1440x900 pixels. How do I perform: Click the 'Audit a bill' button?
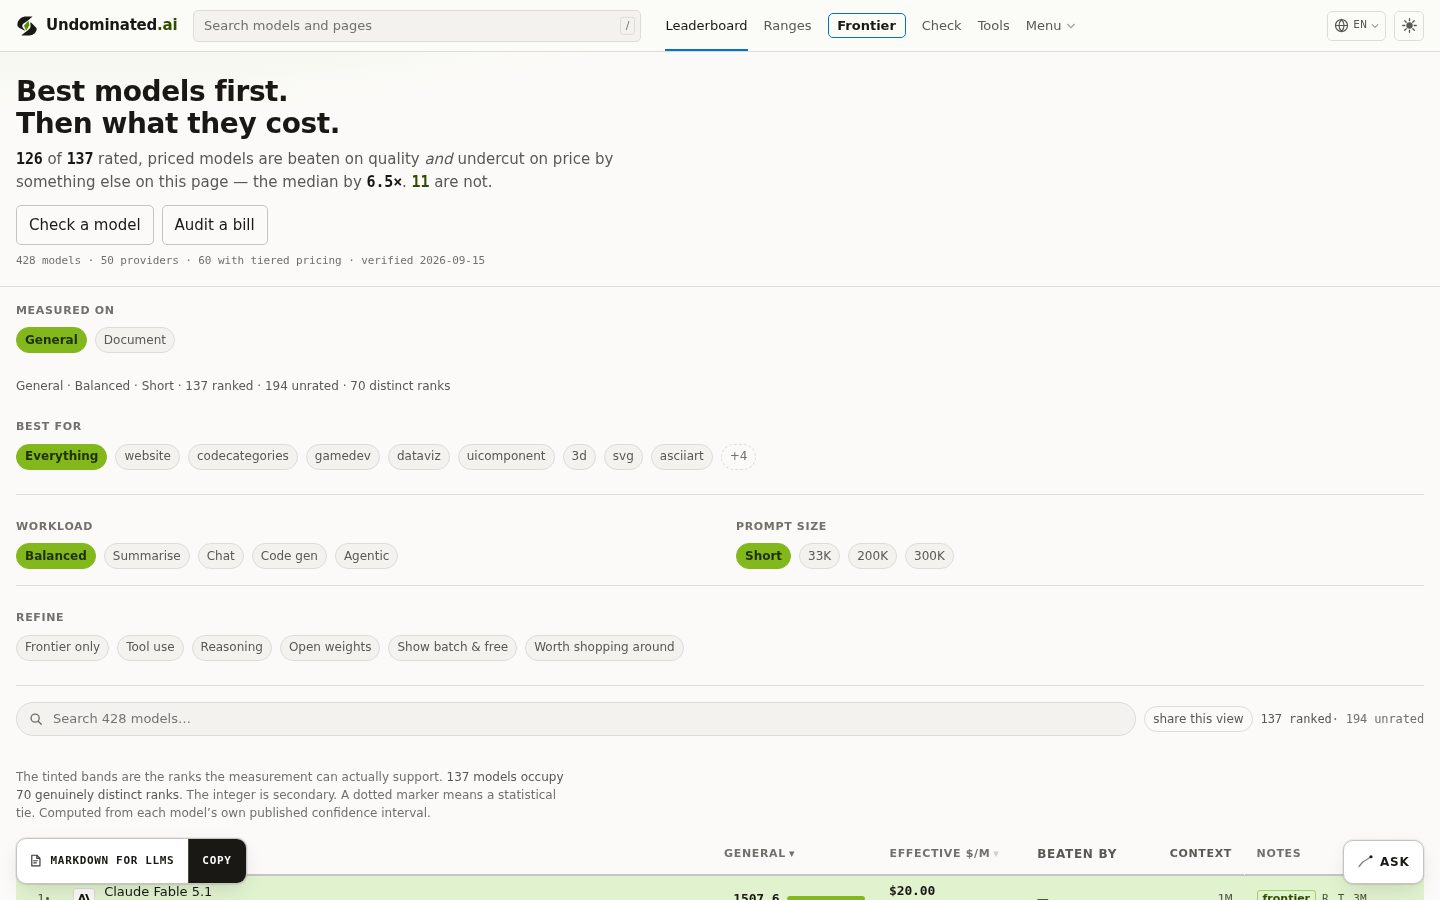215,225
